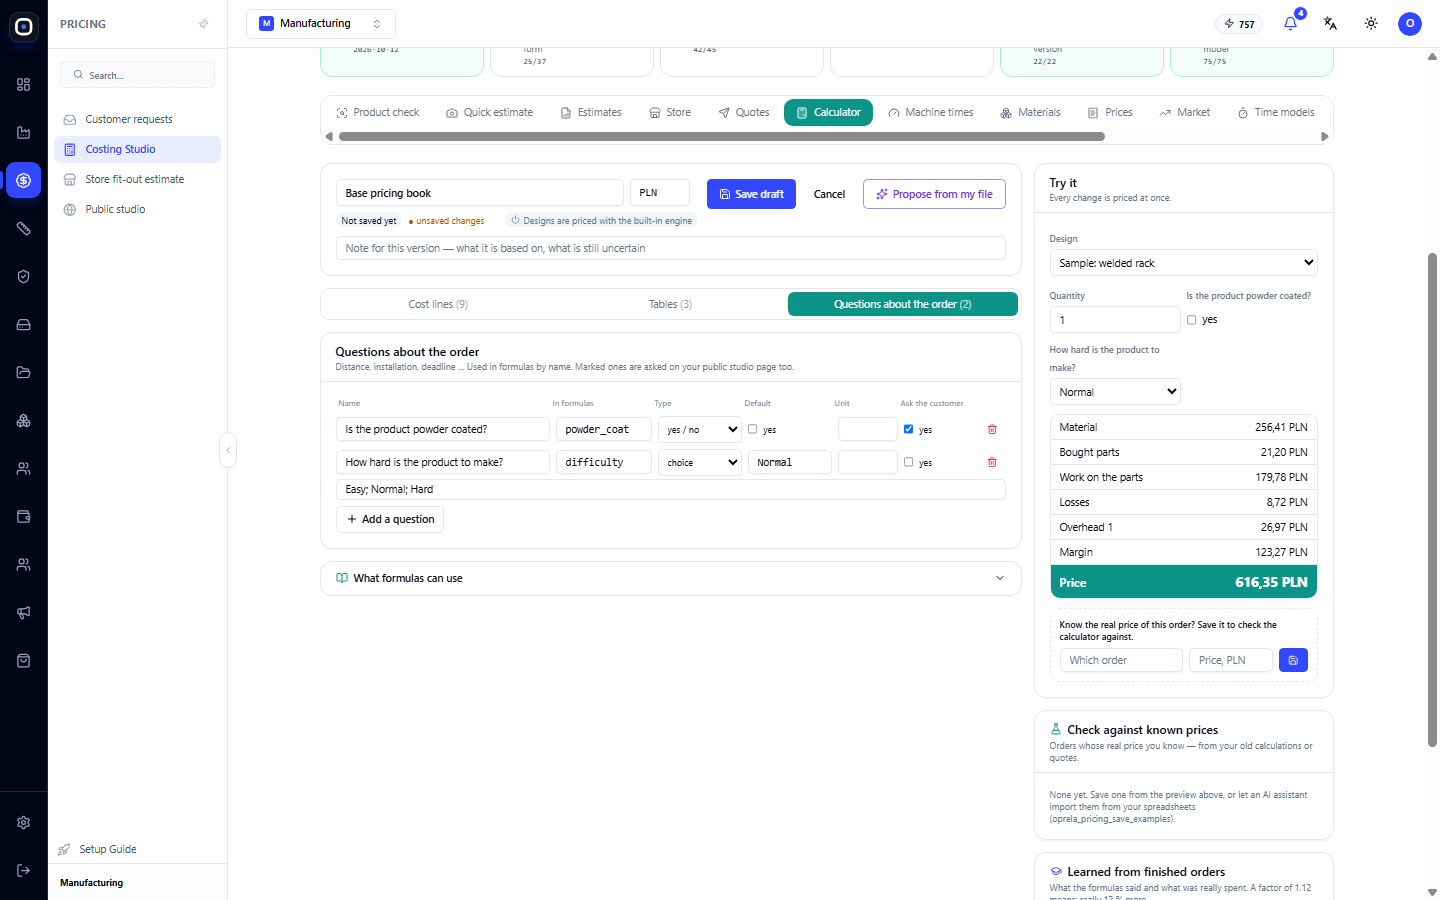Switch language with the translate icon
Viewport: 1440px width, 900px height.
point(1330,23)
